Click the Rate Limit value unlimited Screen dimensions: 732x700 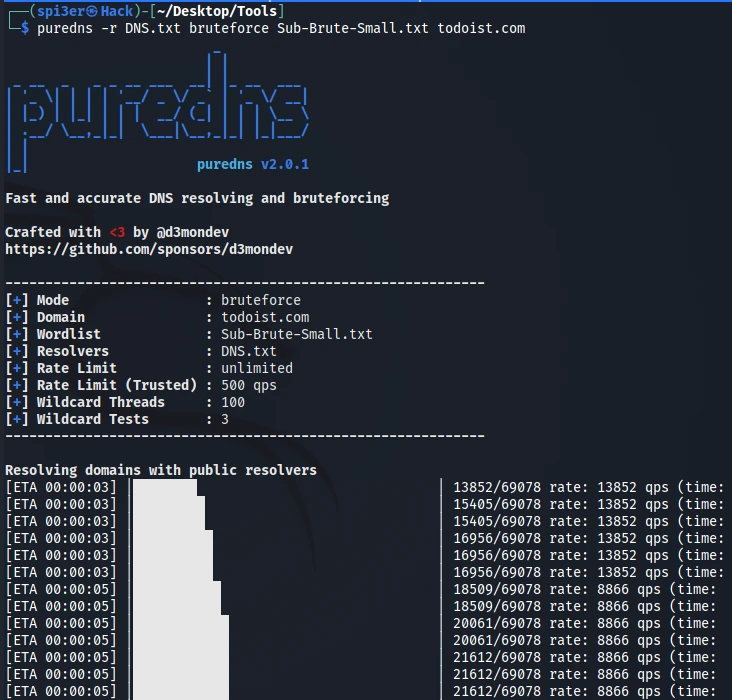257,368
